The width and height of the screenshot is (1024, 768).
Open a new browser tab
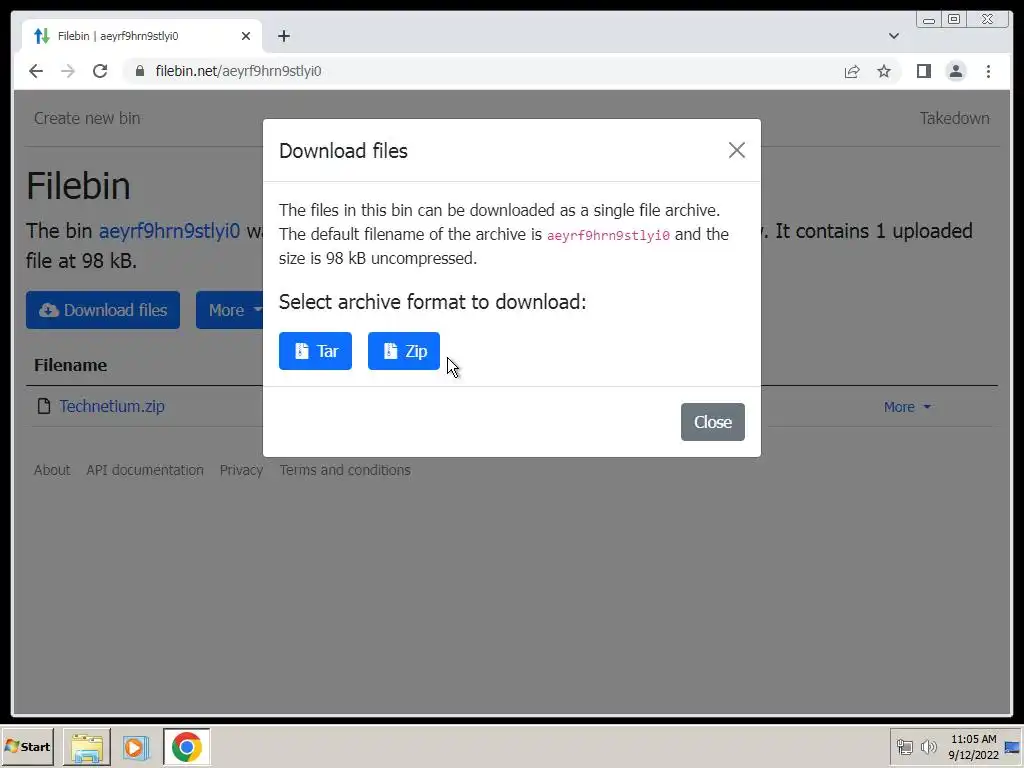tap(283, 36)
